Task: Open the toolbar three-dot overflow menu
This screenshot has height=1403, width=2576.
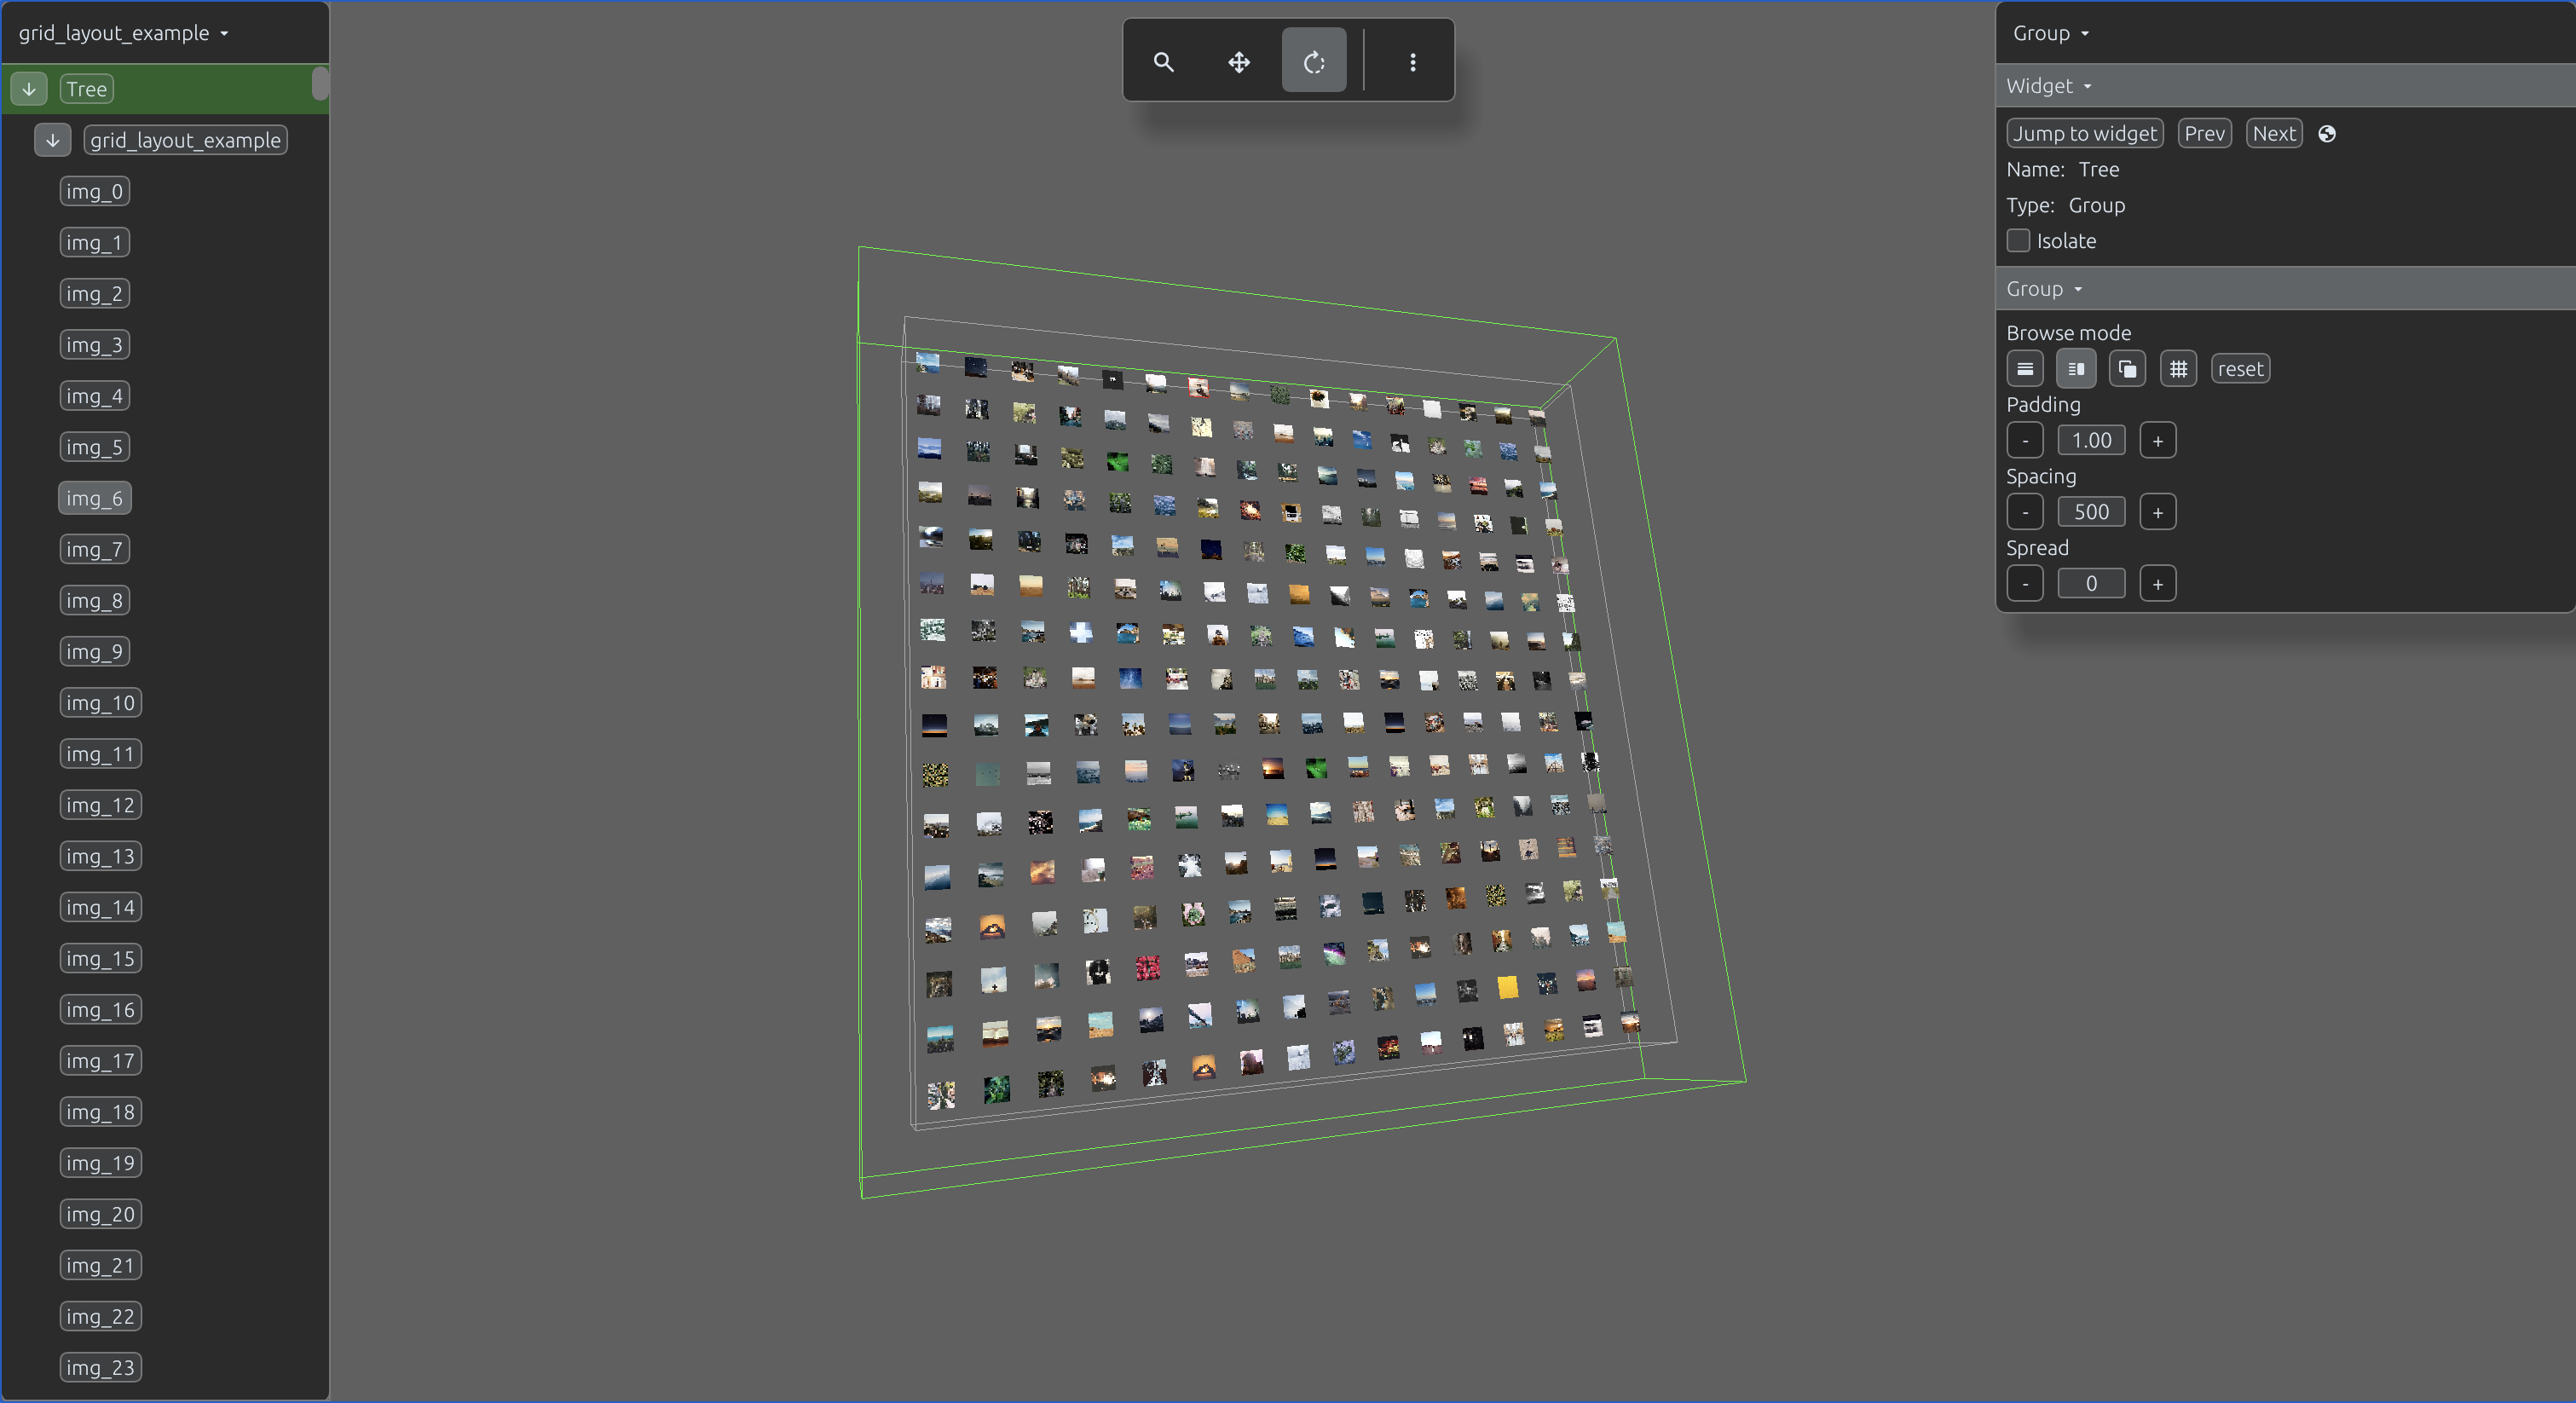Action: pos(1412,62)
